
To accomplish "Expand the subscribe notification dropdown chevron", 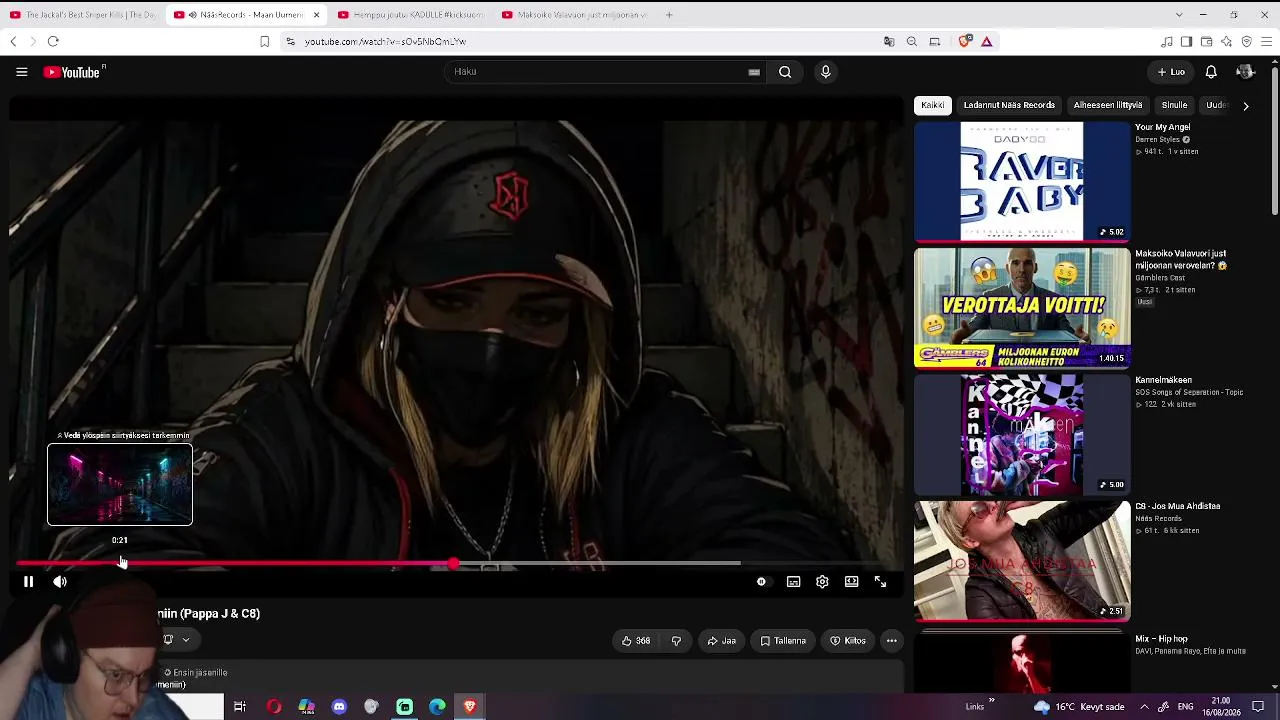I will pos(185,640).
